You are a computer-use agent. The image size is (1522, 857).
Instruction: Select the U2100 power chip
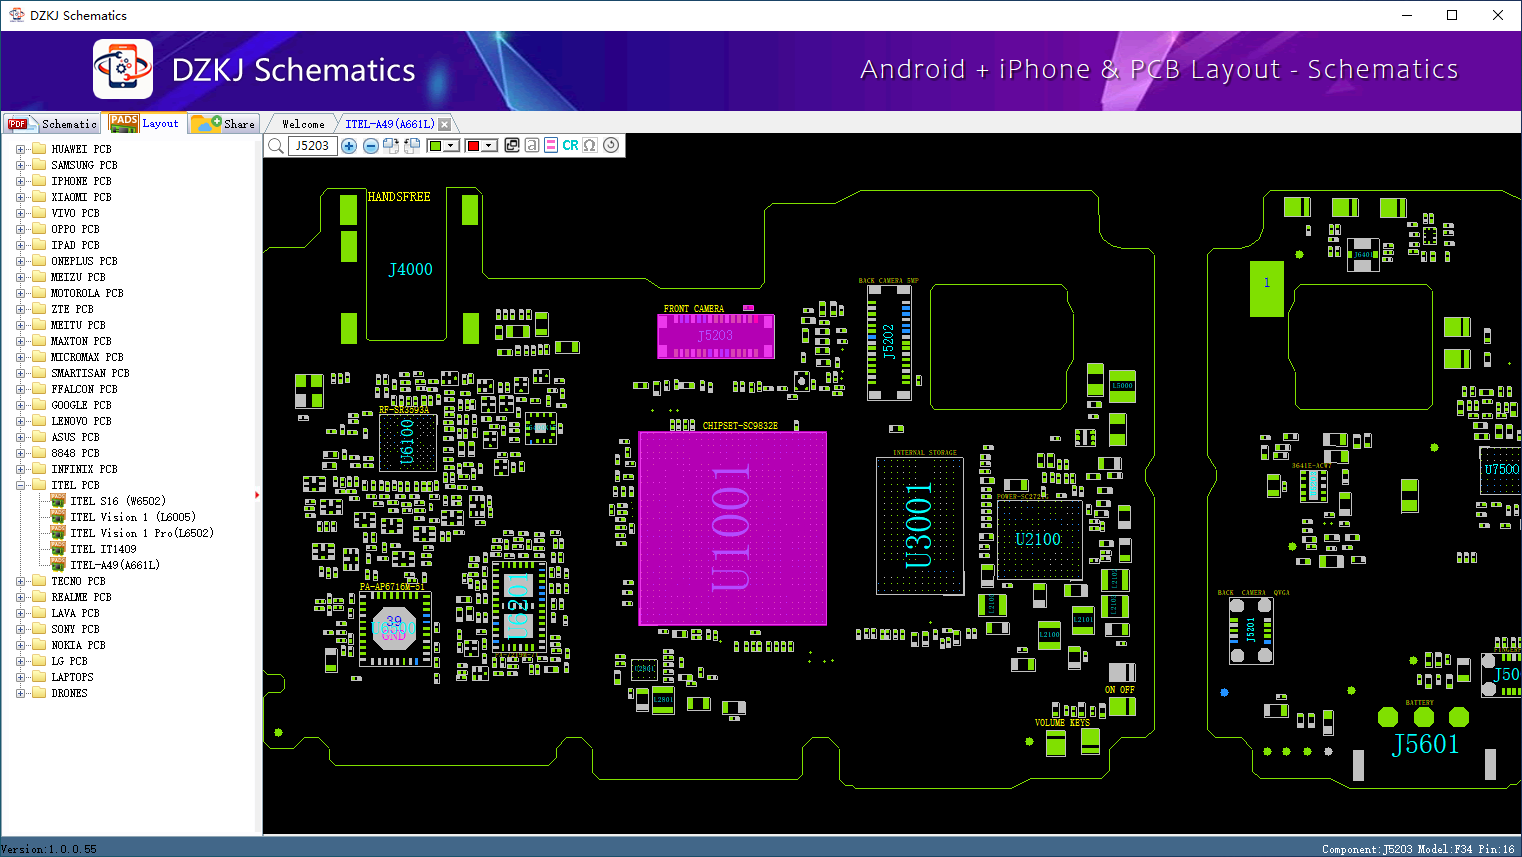tap(1039, 540)
